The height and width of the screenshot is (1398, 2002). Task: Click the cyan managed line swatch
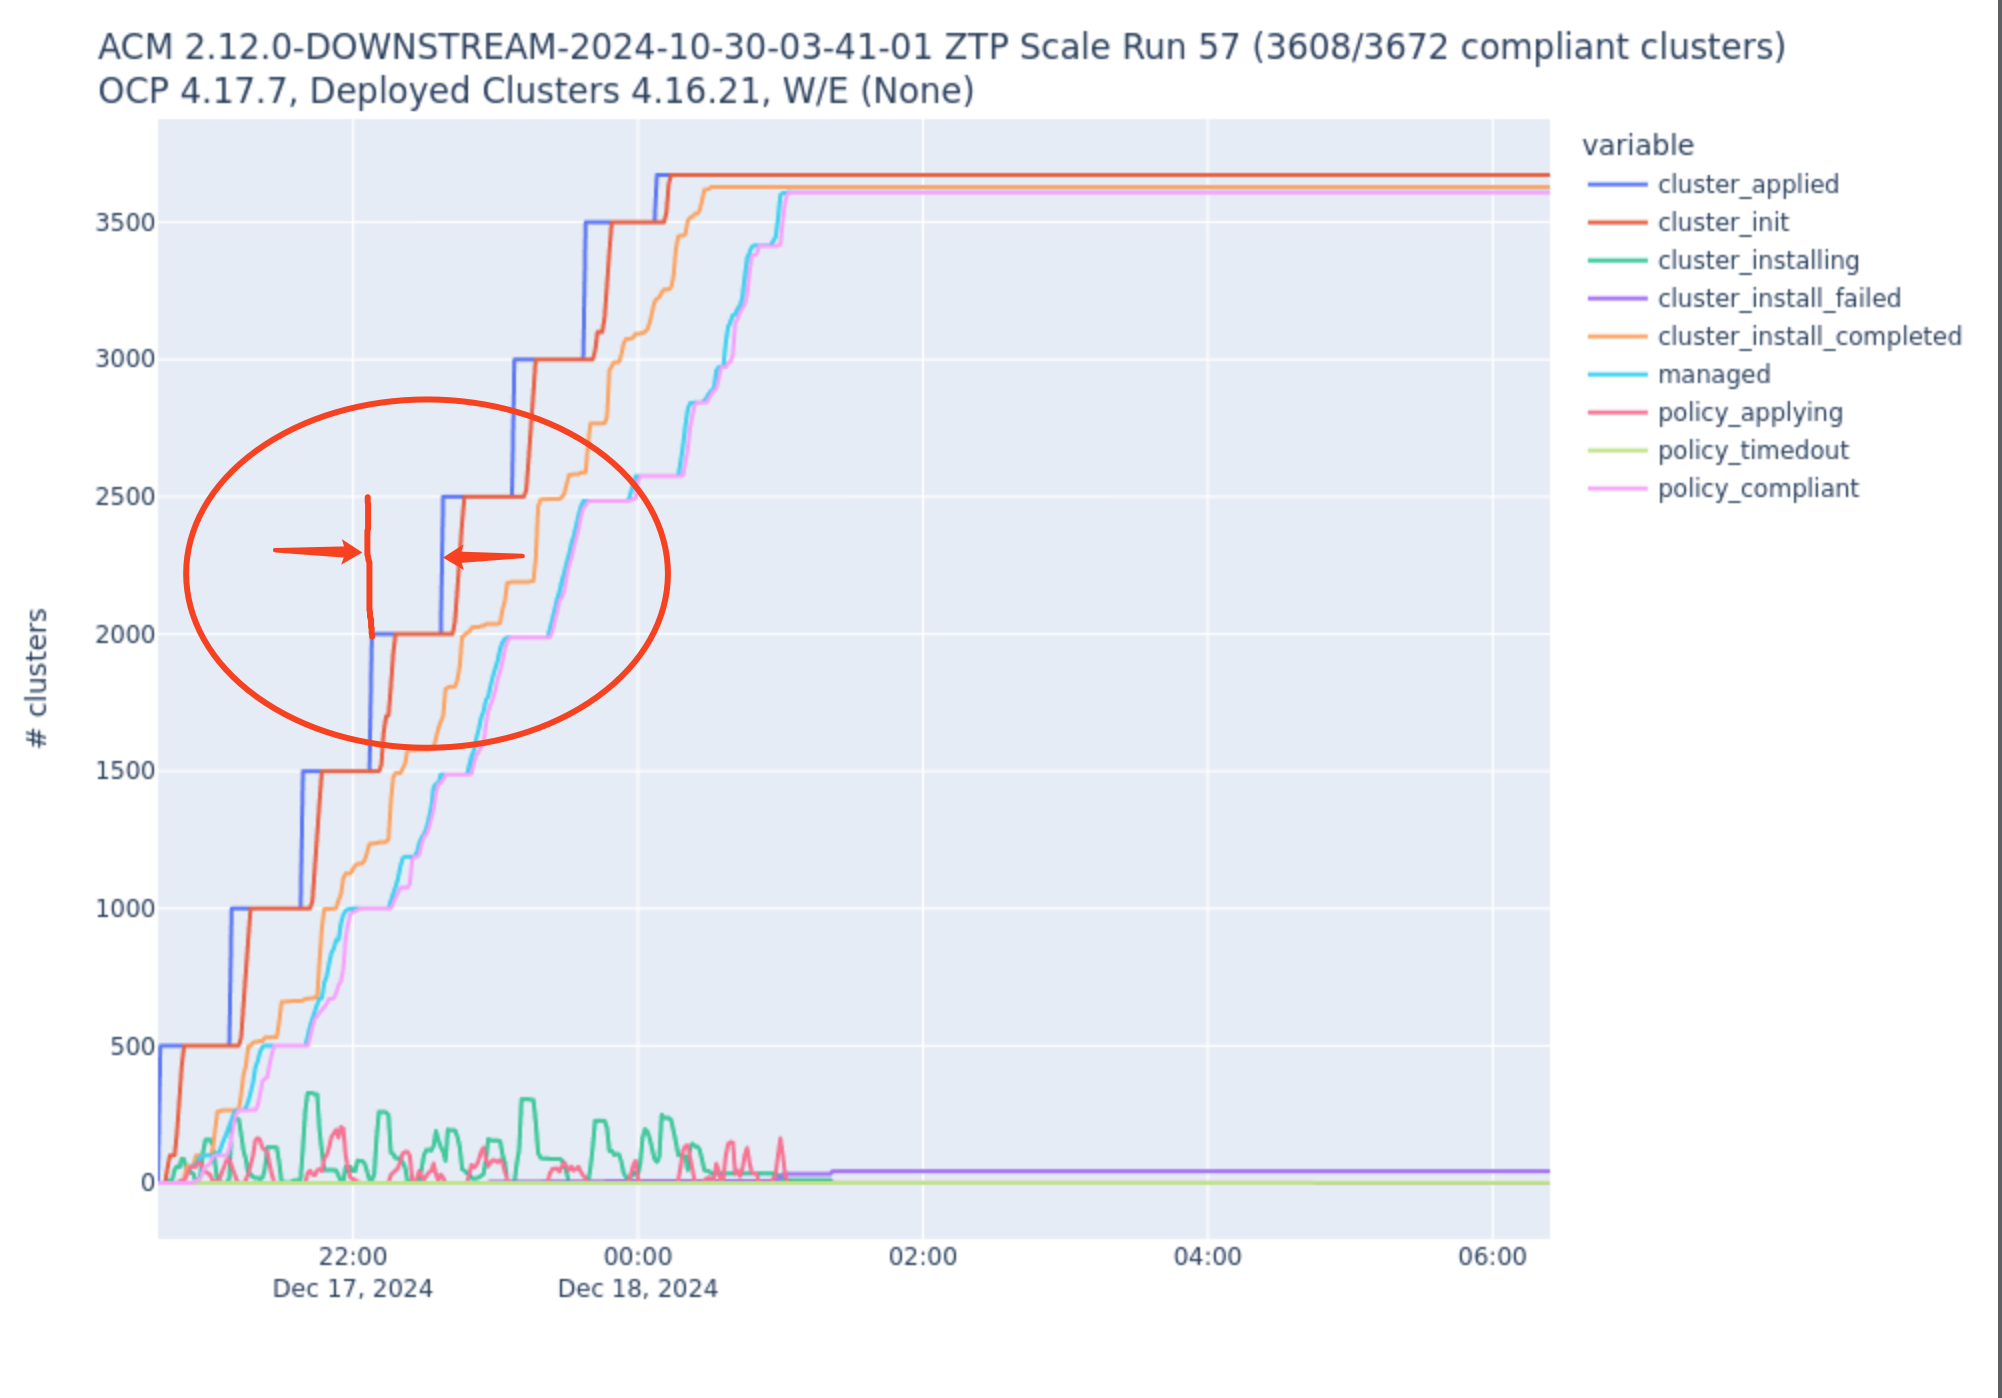coord(1616,374)
